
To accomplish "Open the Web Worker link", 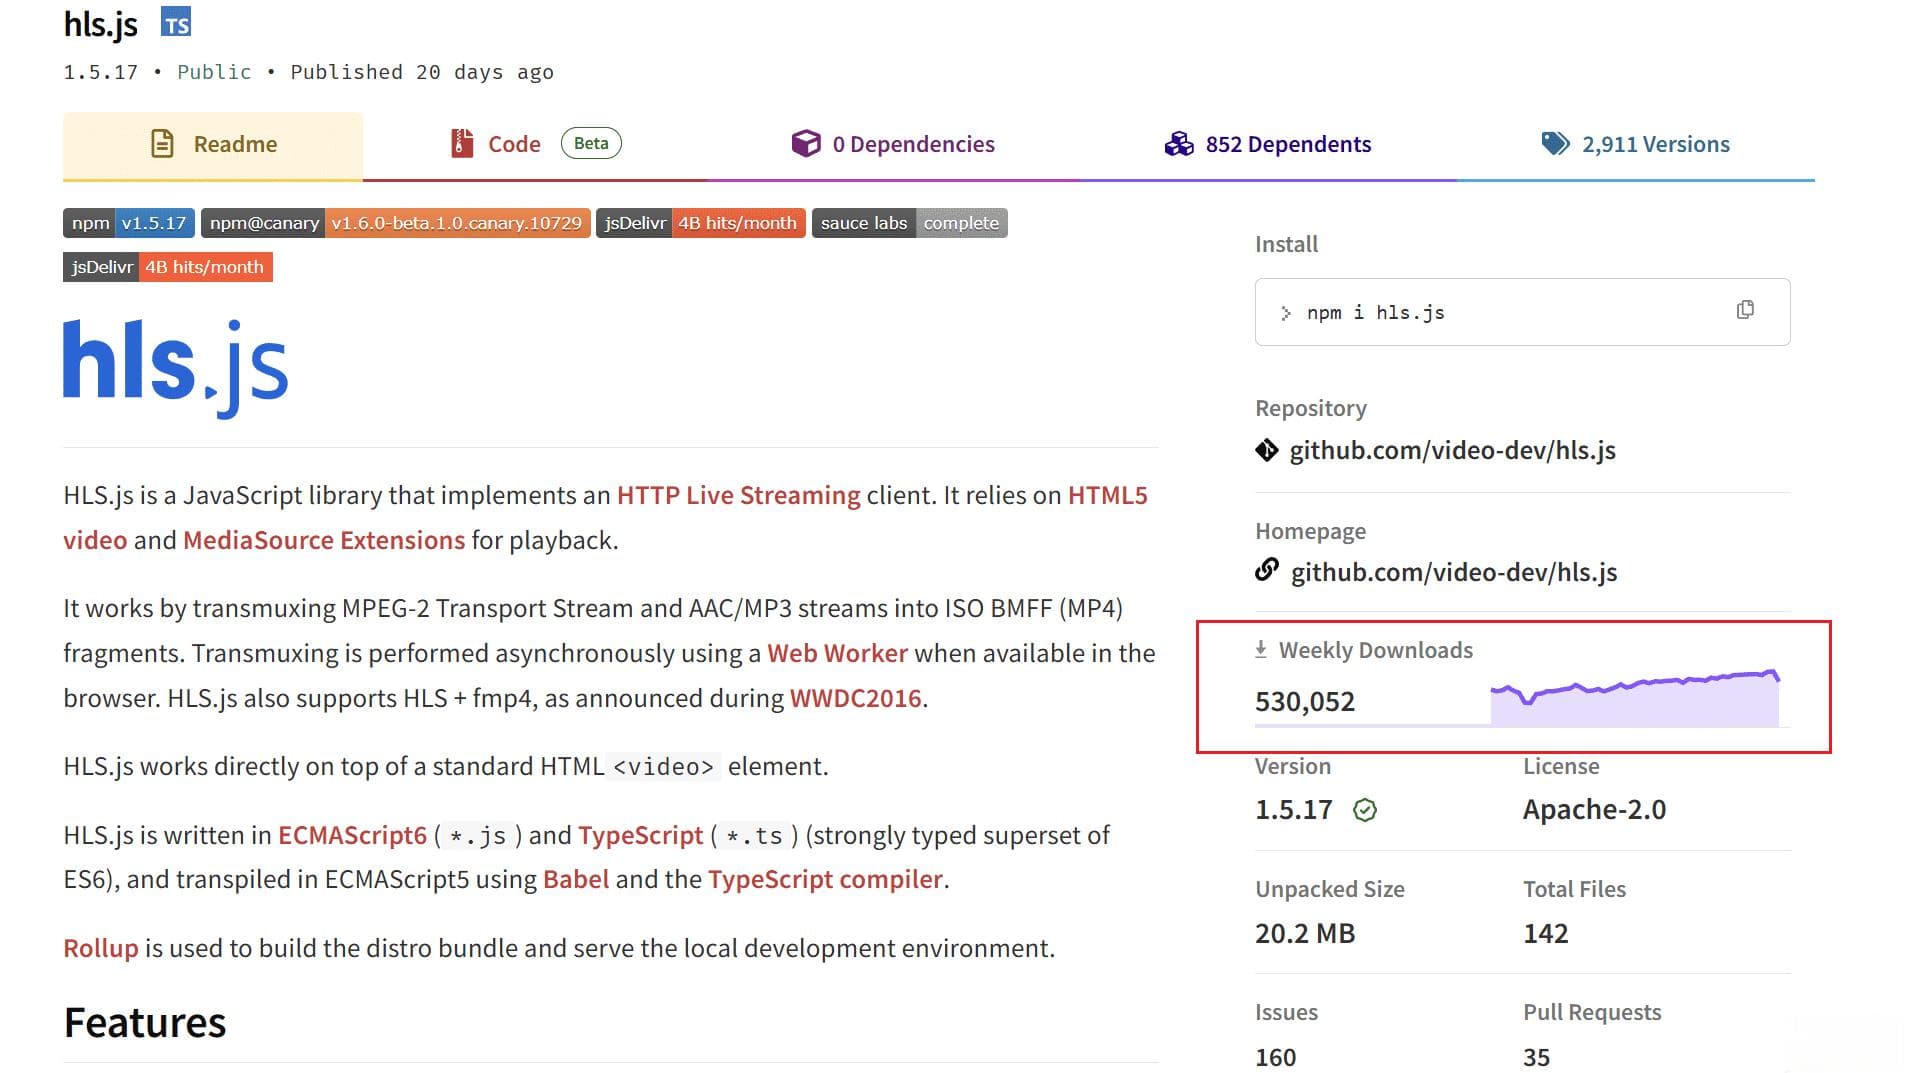I will tap(837, 654).
